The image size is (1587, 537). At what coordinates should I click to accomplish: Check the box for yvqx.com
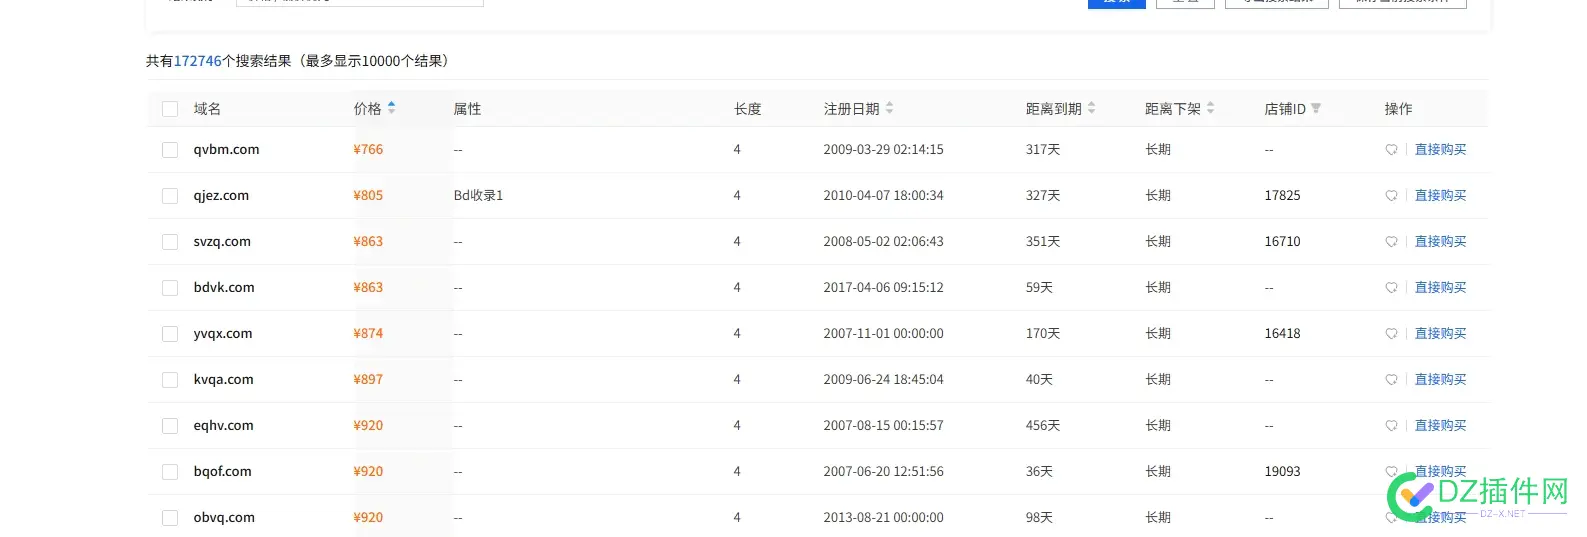tap(170, 334)
